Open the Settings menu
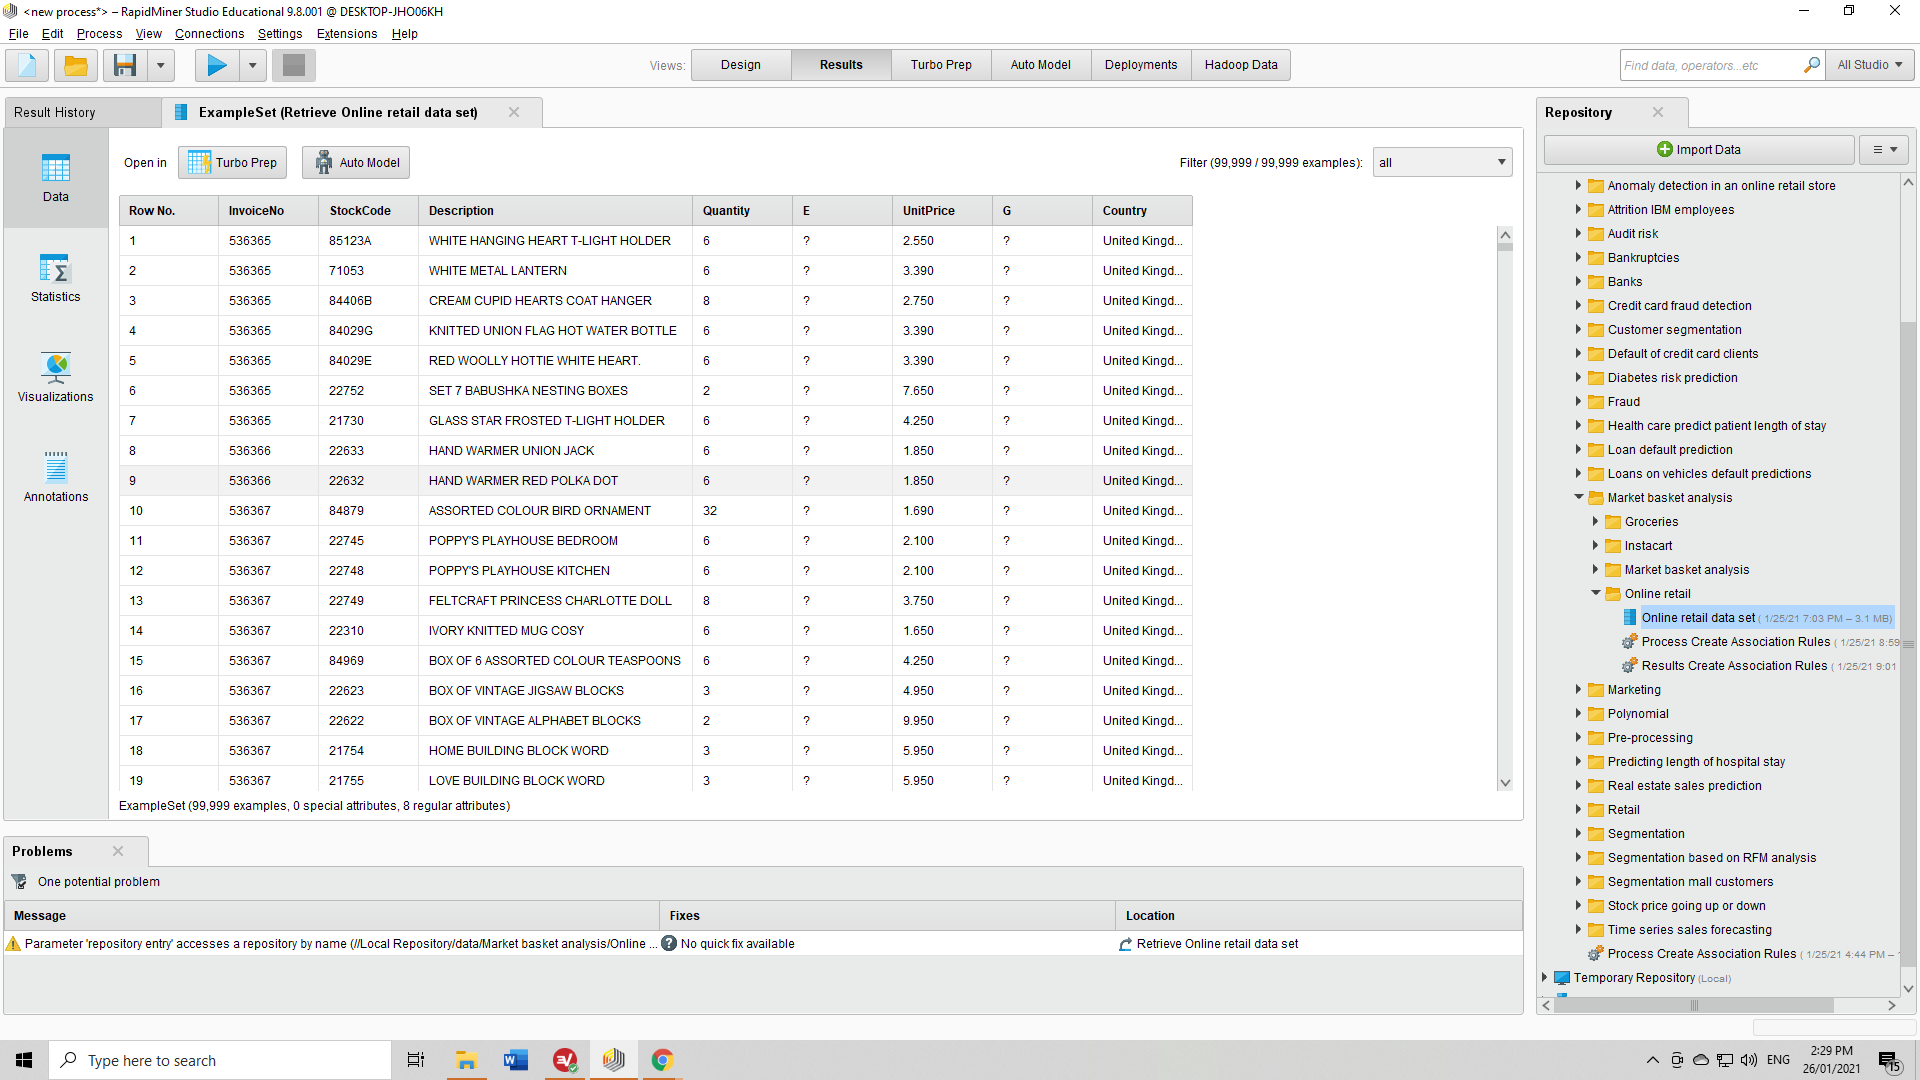This screenshot has height=1080, width=1920. click(x=280, y=34)
